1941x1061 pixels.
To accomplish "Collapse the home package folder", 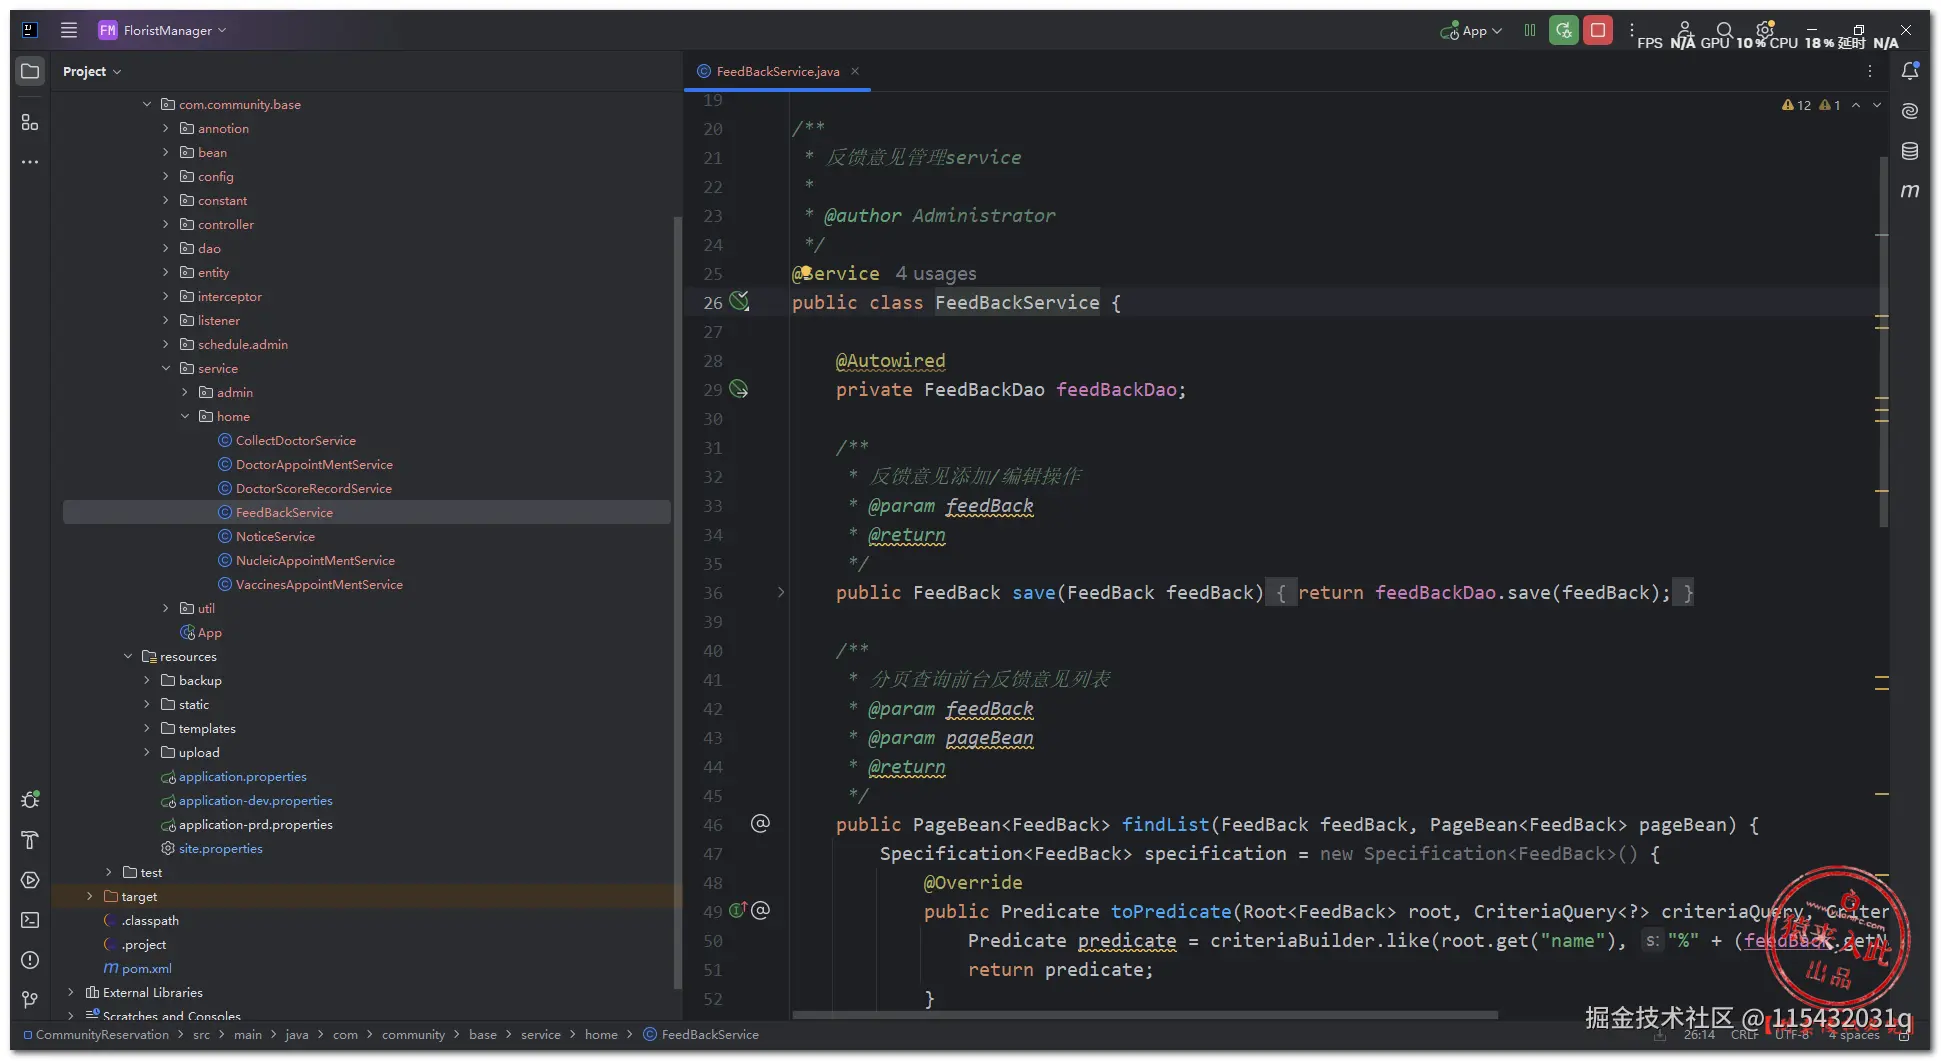I will (185, 417).
